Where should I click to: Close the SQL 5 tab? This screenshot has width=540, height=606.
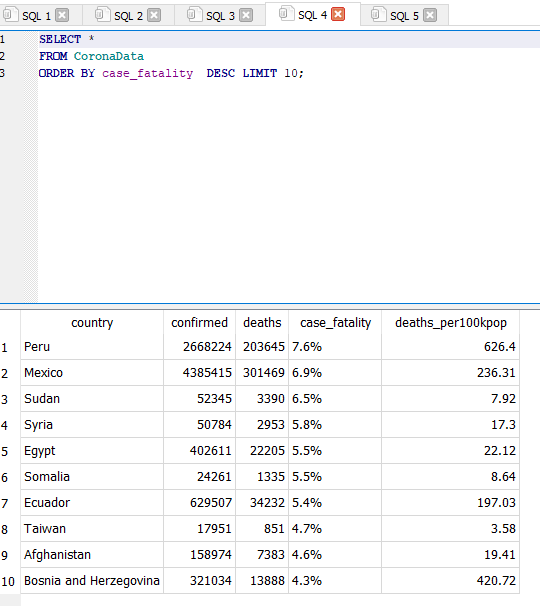(430, 15)
